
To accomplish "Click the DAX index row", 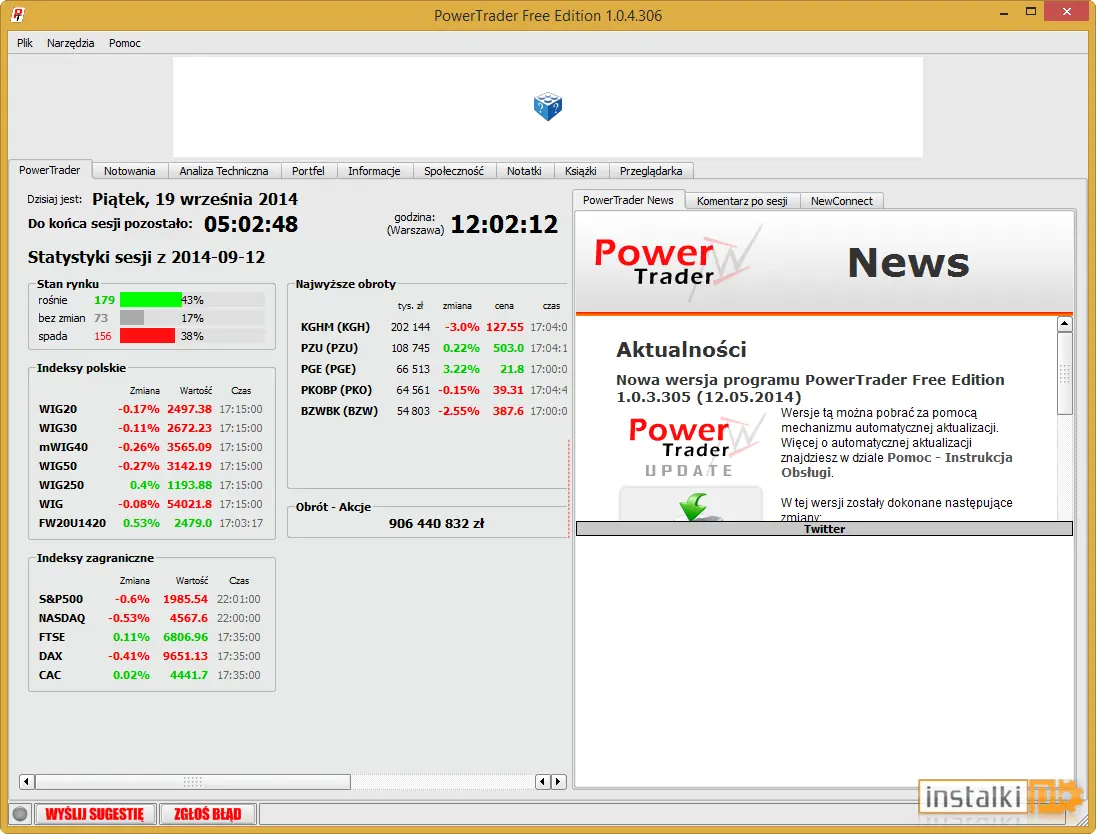I will point(150,656).
